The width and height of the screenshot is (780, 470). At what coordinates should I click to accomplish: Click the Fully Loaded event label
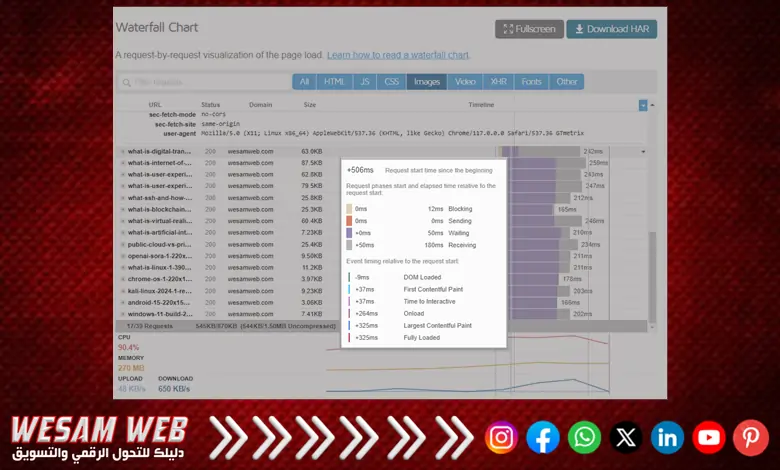[421, 338]
